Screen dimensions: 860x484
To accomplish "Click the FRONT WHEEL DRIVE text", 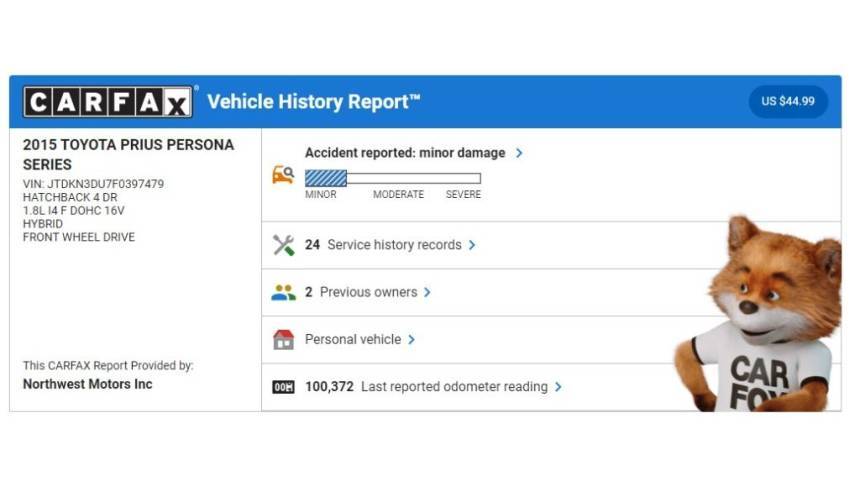I will tap(79, 237).
